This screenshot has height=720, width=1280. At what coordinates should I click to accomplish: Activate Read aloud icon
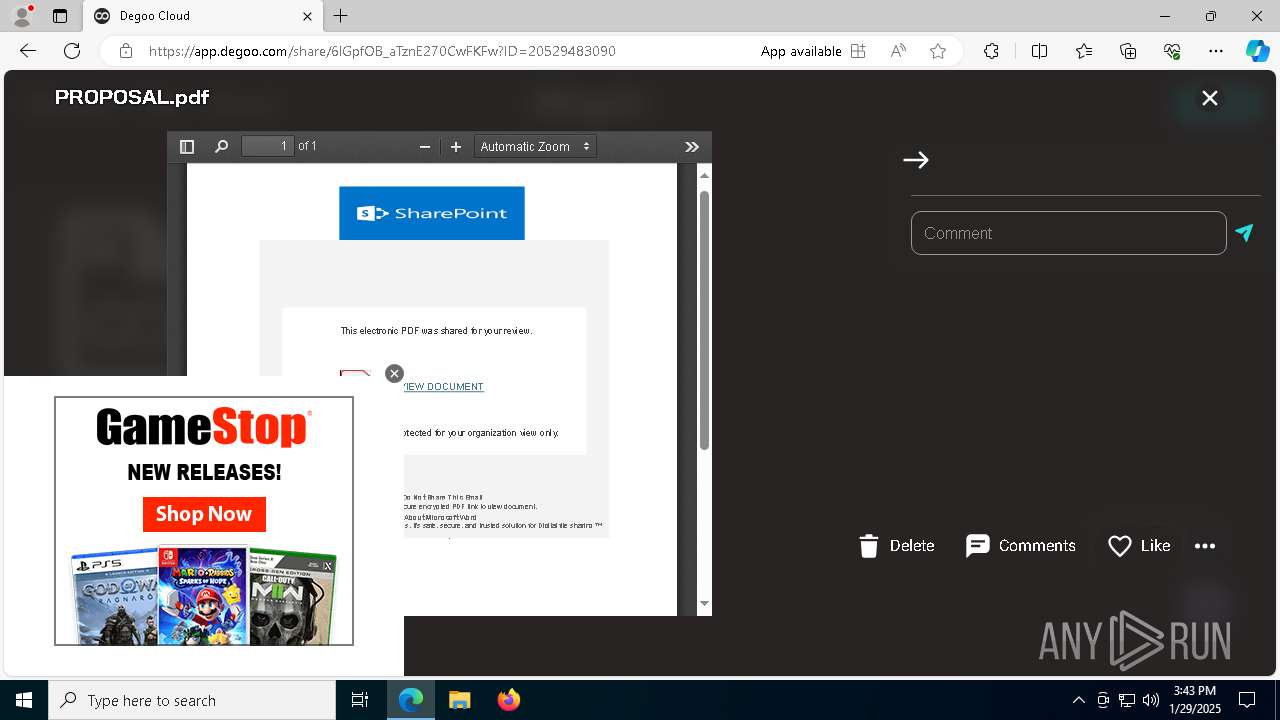click(x=898, y=51)
